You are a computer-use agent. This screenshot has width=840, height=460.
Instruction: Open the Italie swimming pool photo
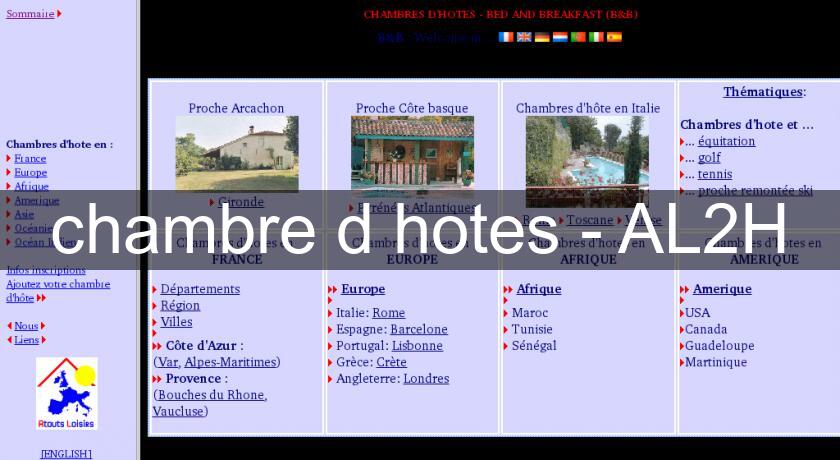pos(588,162)
